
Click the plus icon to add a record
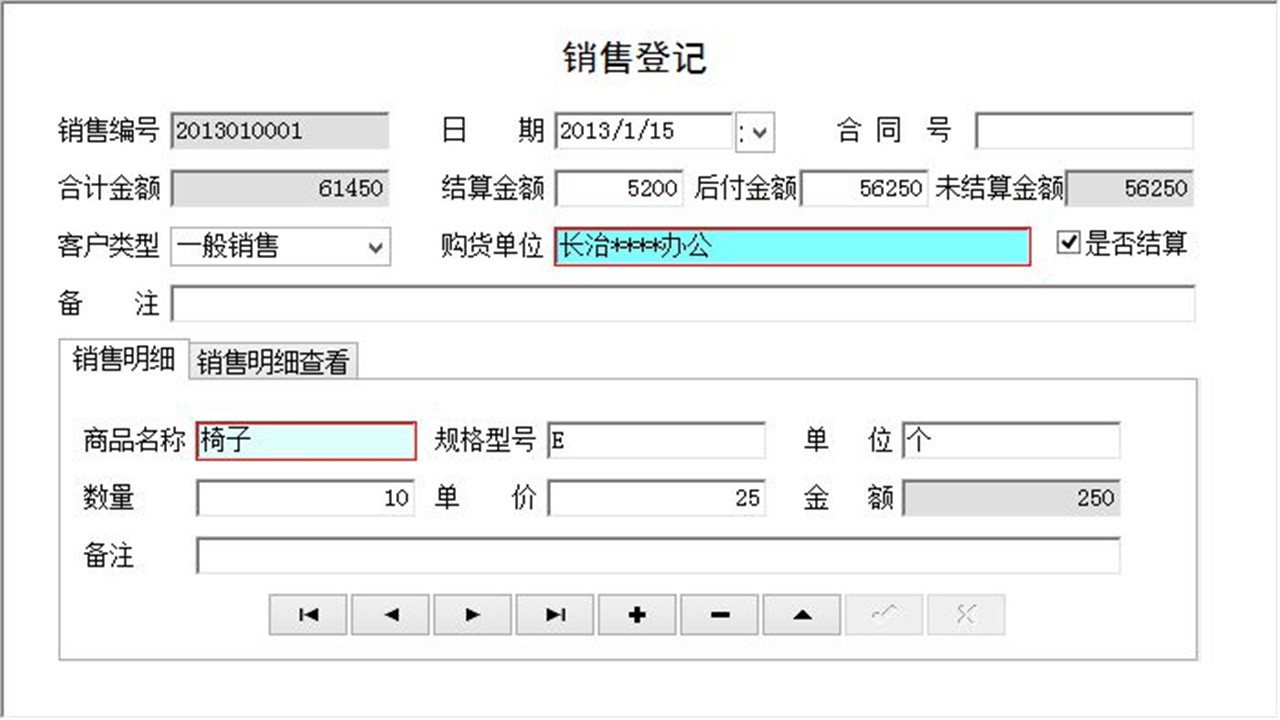click(x=636, y=615)
